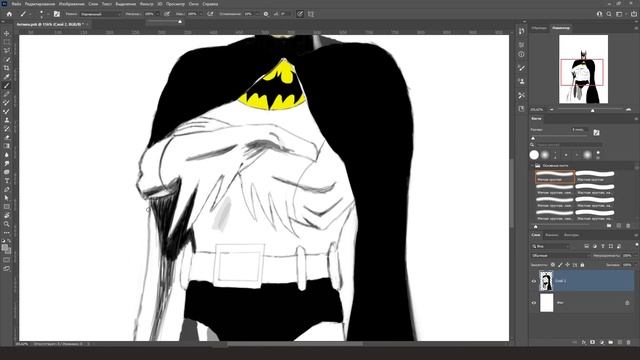Toggle airbrush build-up button
The width and height of the screenshot is (640, 360).
tap(210, 14)
